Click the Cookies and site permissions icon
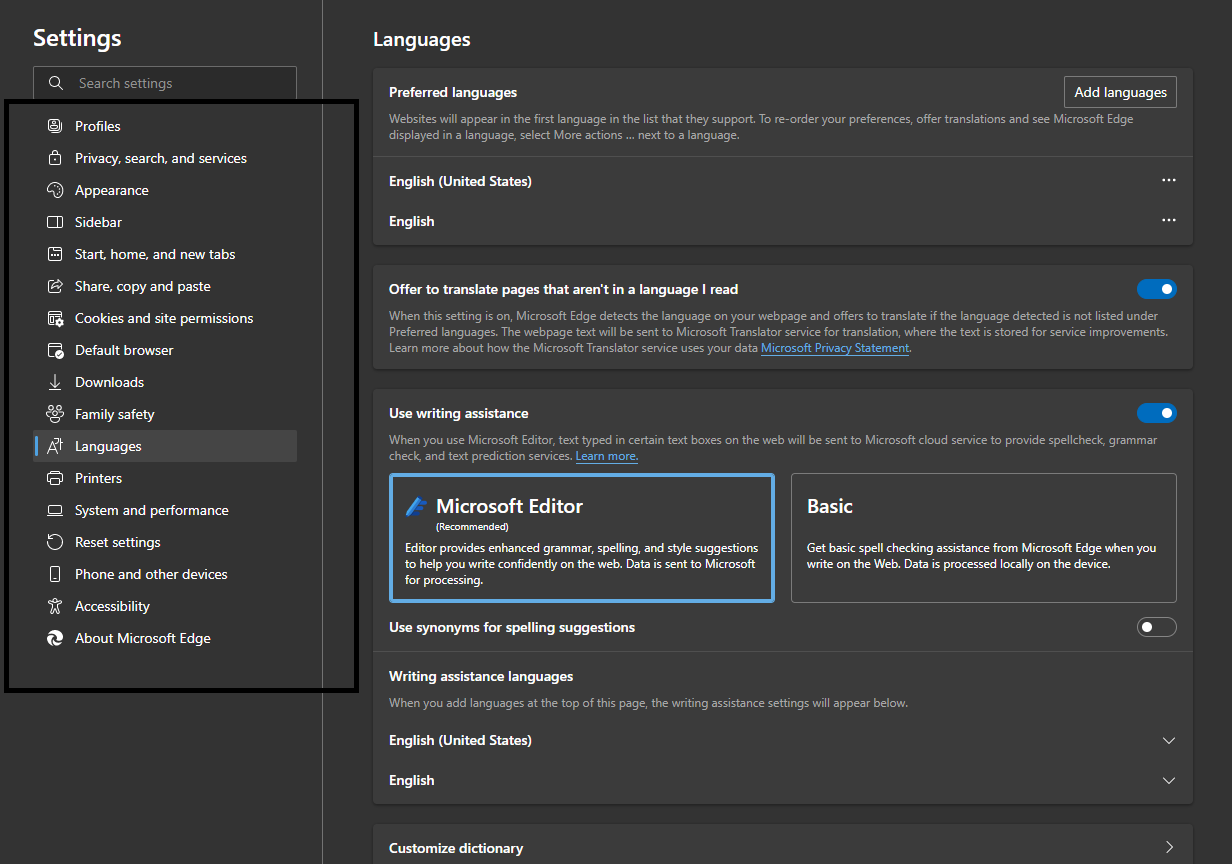Viewport: 1232px width, 864px height. tap(55, 318)
